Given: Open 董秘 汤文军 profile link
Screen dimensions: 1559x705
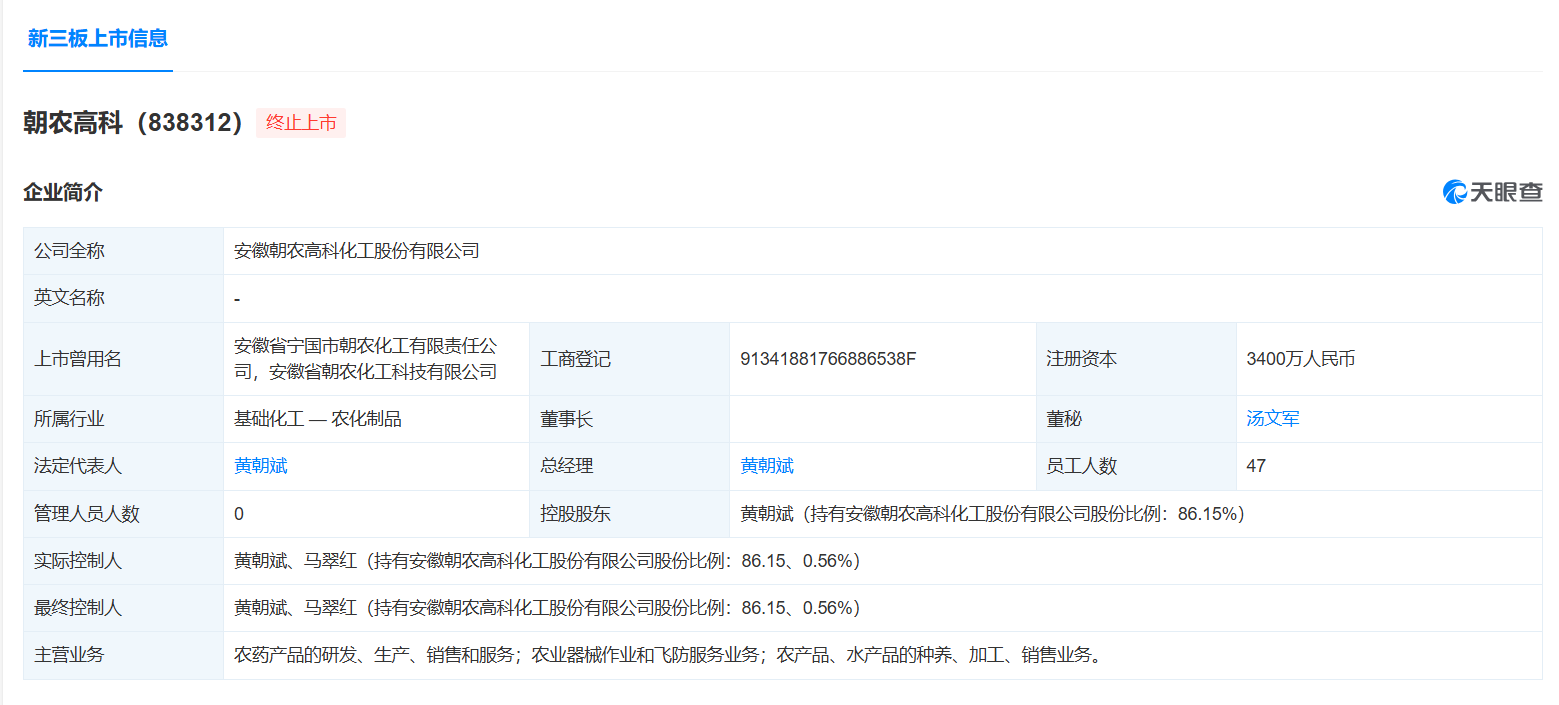Looking at the screenshot, I should [1273, 419].
